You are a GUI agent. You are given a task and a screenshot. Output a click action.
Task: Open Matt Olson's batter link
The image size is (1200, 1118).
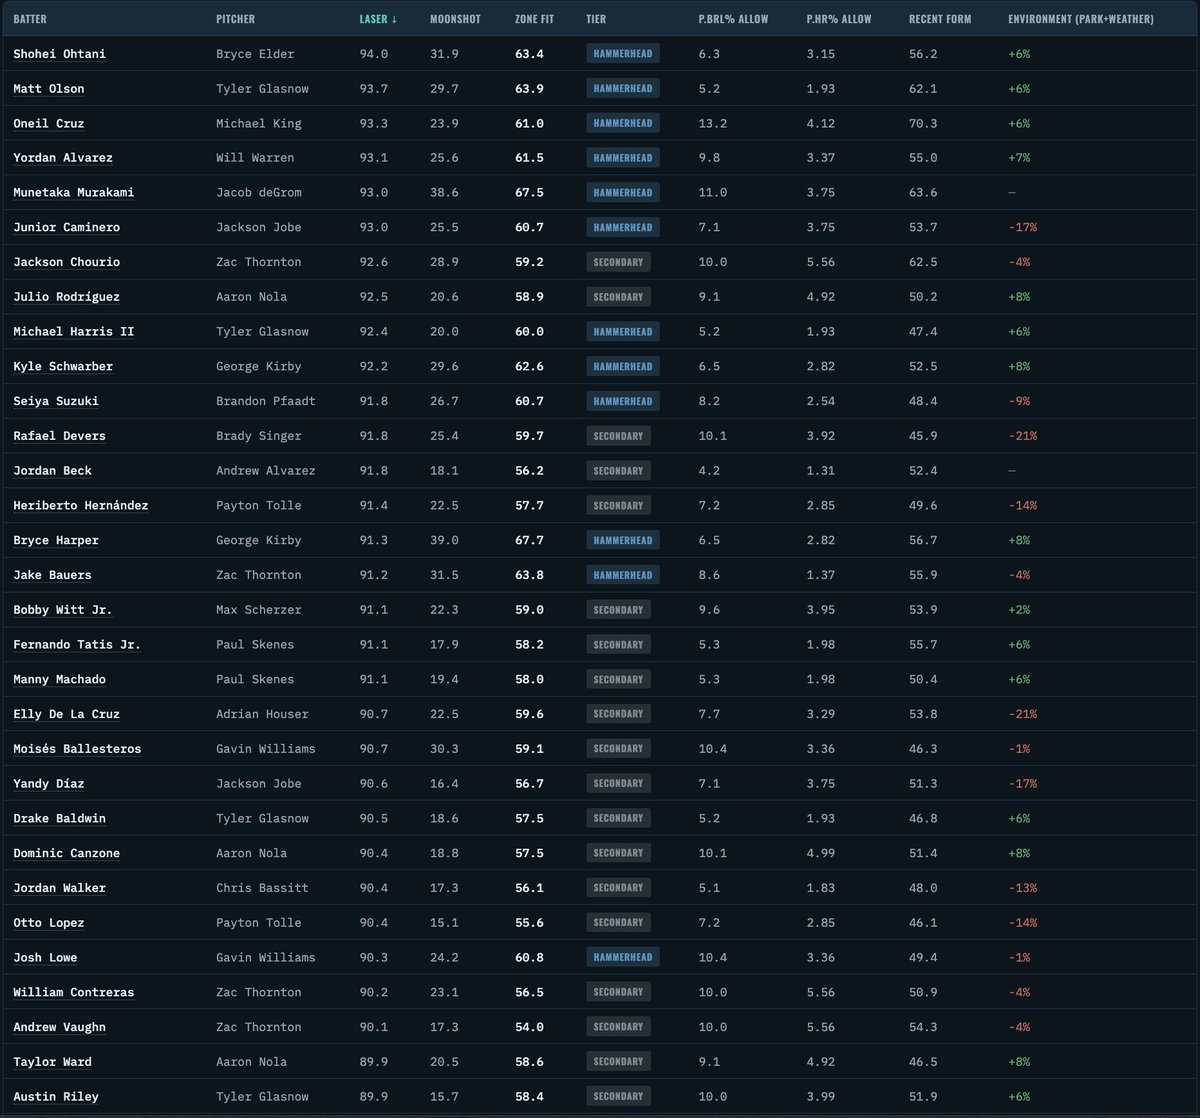(x=49, y=89)
